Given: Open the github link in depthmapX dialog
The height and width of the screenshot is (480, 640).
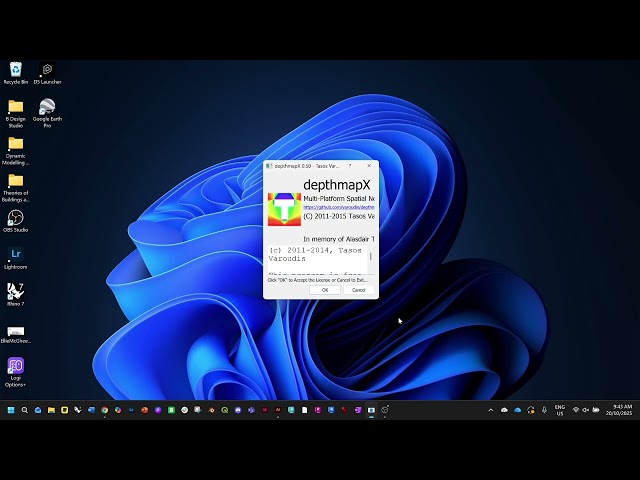Looking at the screenshot, I should point(339,207).
